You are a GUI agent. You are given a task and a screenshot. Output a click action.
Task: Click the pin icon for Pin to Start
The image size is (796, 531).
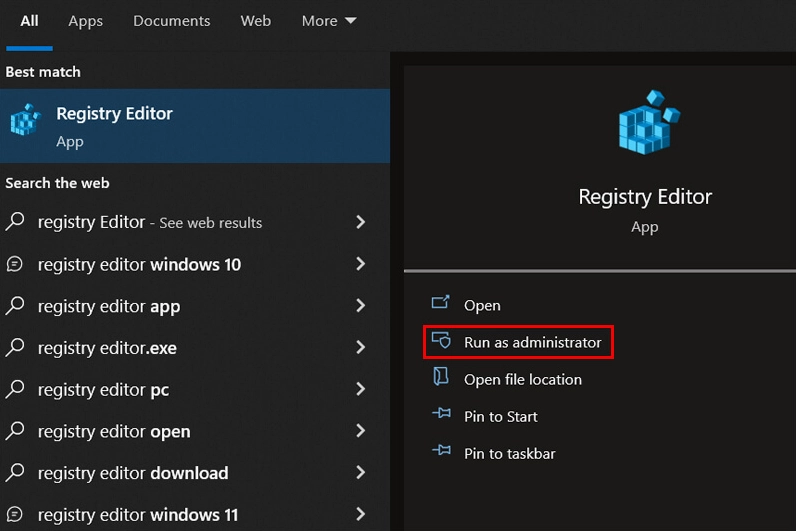(442, 413)
